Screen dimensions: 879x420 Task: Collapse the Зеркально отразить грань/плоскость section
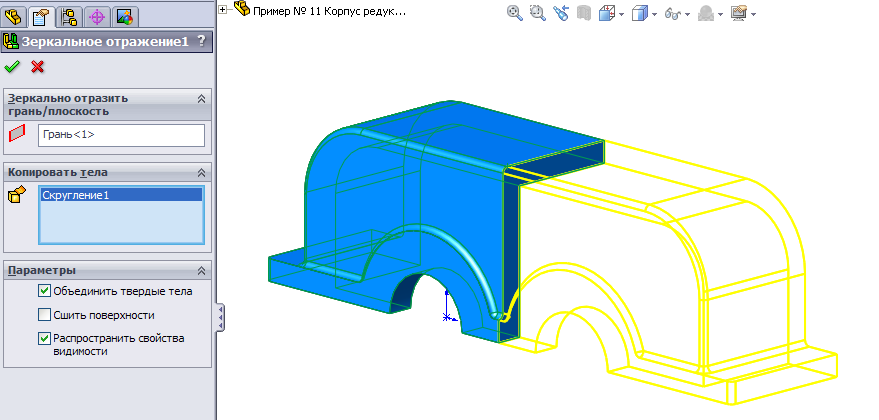[201, 99]
